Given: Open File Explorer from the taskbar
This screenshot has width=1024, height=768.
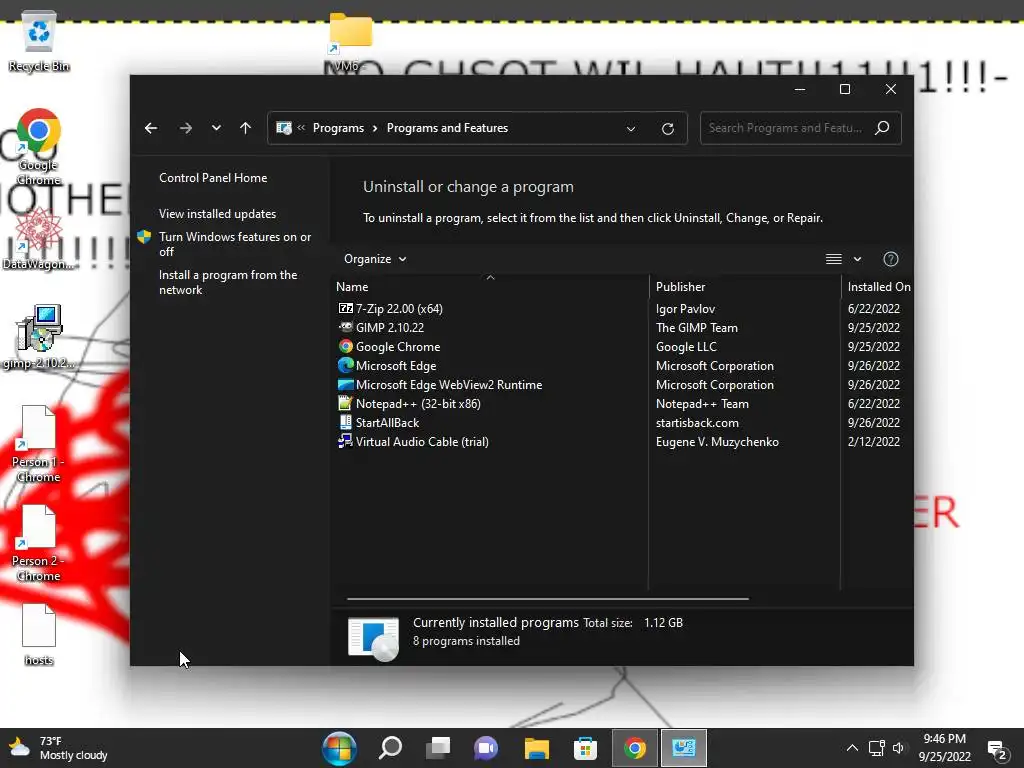Looking at the screenshot, I should tap(536, 748).
